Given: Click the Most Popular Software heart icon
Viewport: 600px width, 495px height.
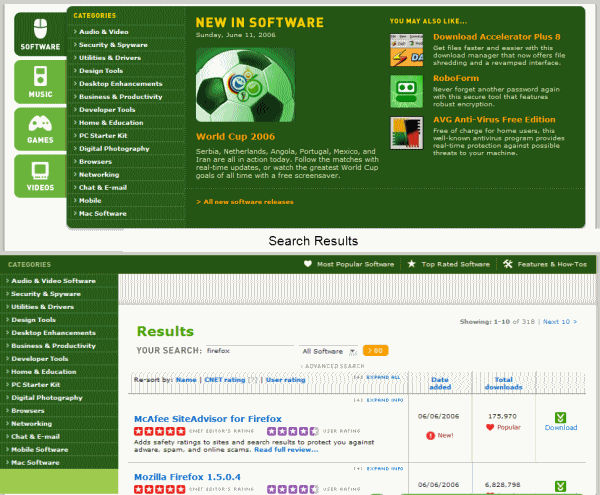Looking at the screenshot, I should click(308, 264).
